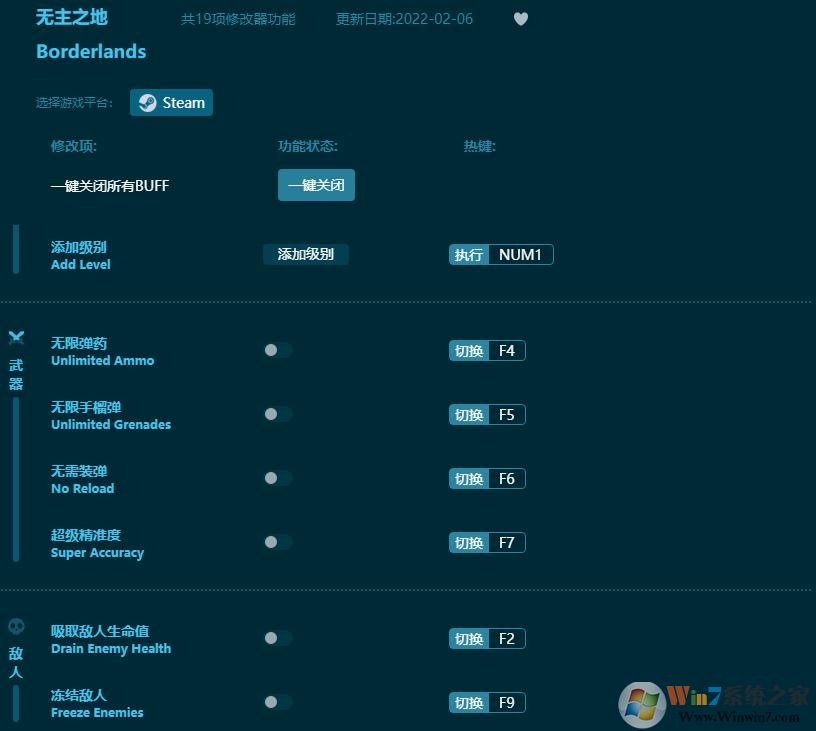The image size is (816, 731).
Task: Enable the Unlimited Grenades (无限手榴弹) toggle
Action: click(277, 414)
